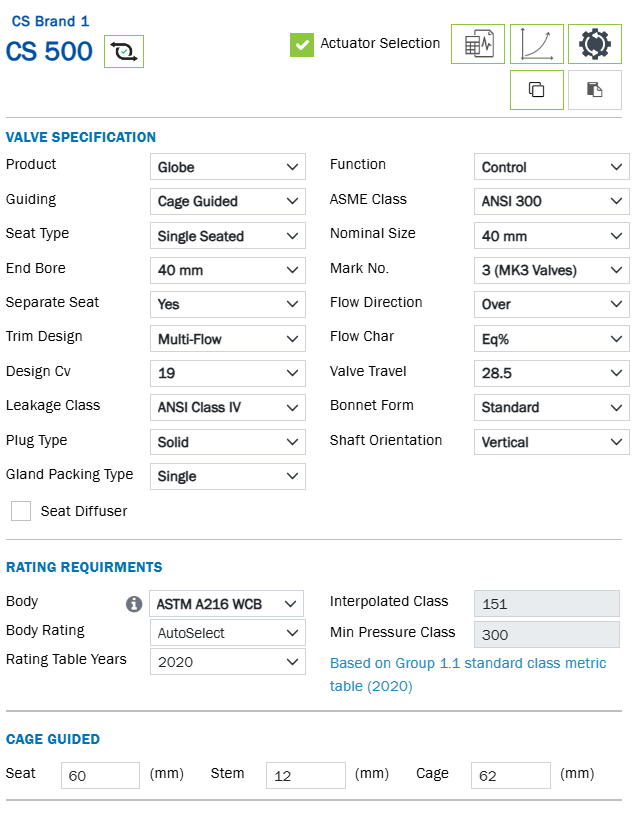Open the Product dropdown showing Globe
This screenshot has width=639, height=815.
[228, 167]
